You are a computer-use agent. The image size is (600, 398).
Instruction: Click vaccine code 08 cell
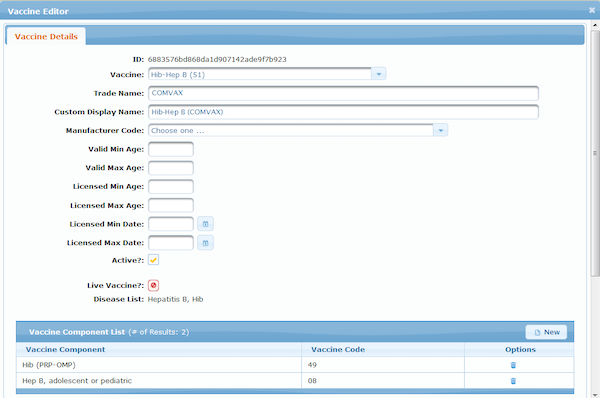[x=383, y=381]
